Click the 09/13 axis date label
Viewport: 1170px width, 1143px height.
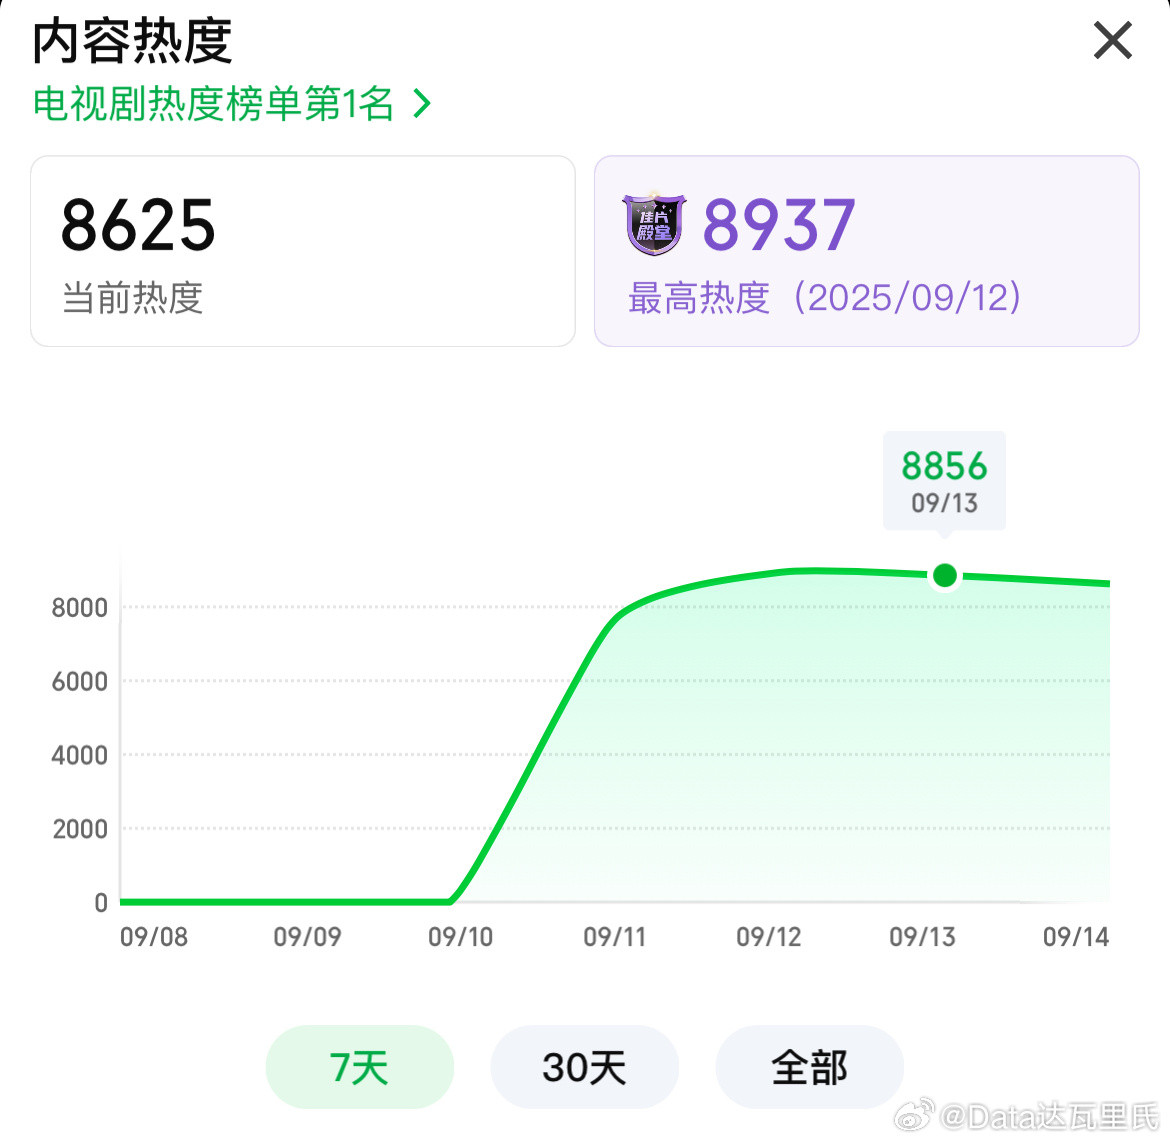pyautogui.click(x=922, y=937)
